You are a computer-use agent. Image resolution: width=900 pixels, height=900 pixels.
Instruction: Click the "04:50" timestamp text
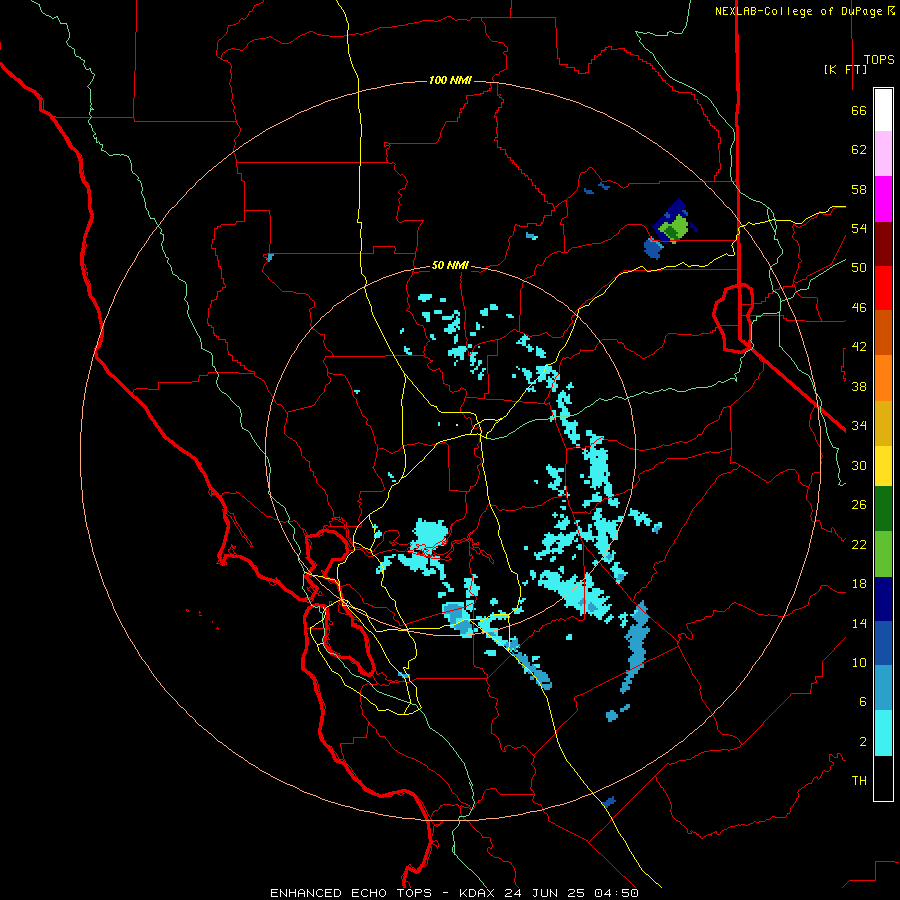[616, 893]
